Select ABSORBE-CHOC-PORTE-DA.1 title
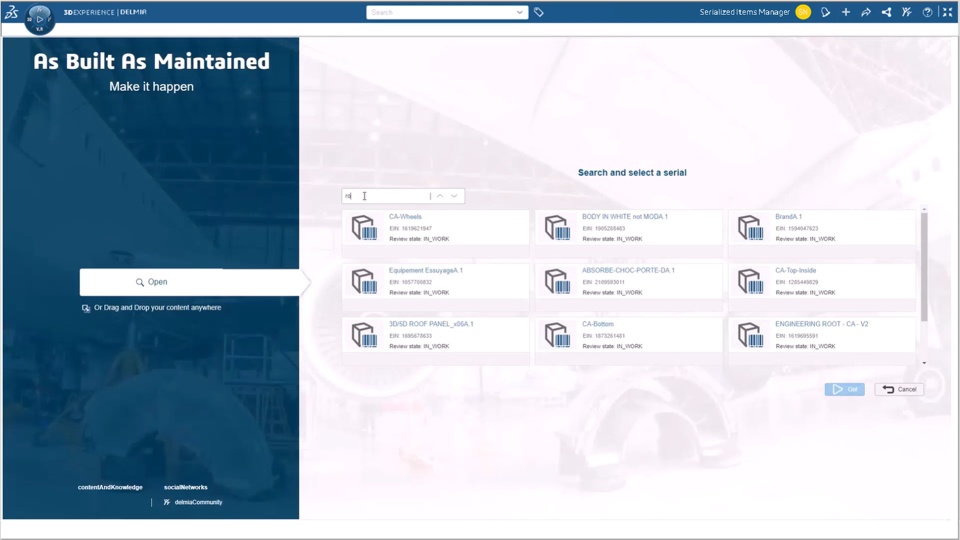 pos(628,270)
